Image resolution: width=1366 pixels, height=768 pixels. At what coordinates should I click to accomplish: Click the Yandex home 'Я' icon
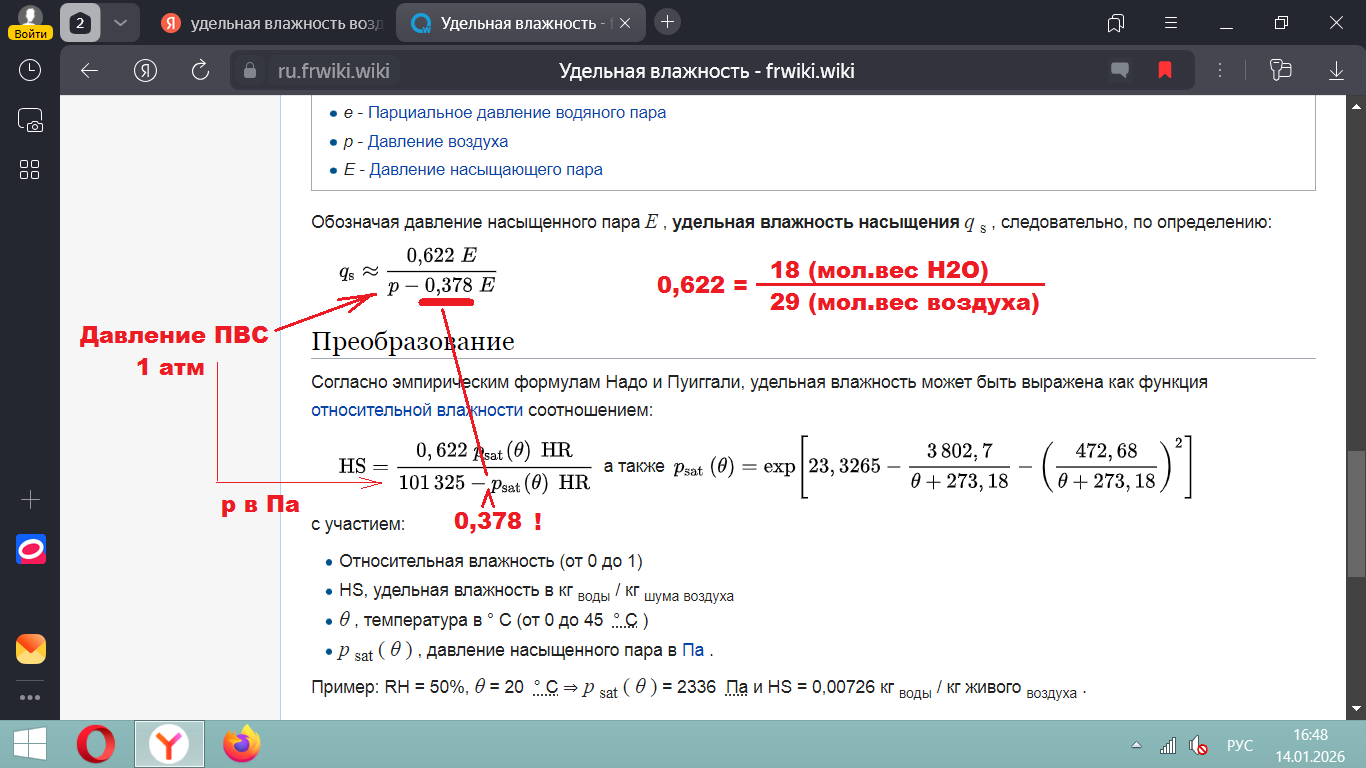tap(146, 71)
